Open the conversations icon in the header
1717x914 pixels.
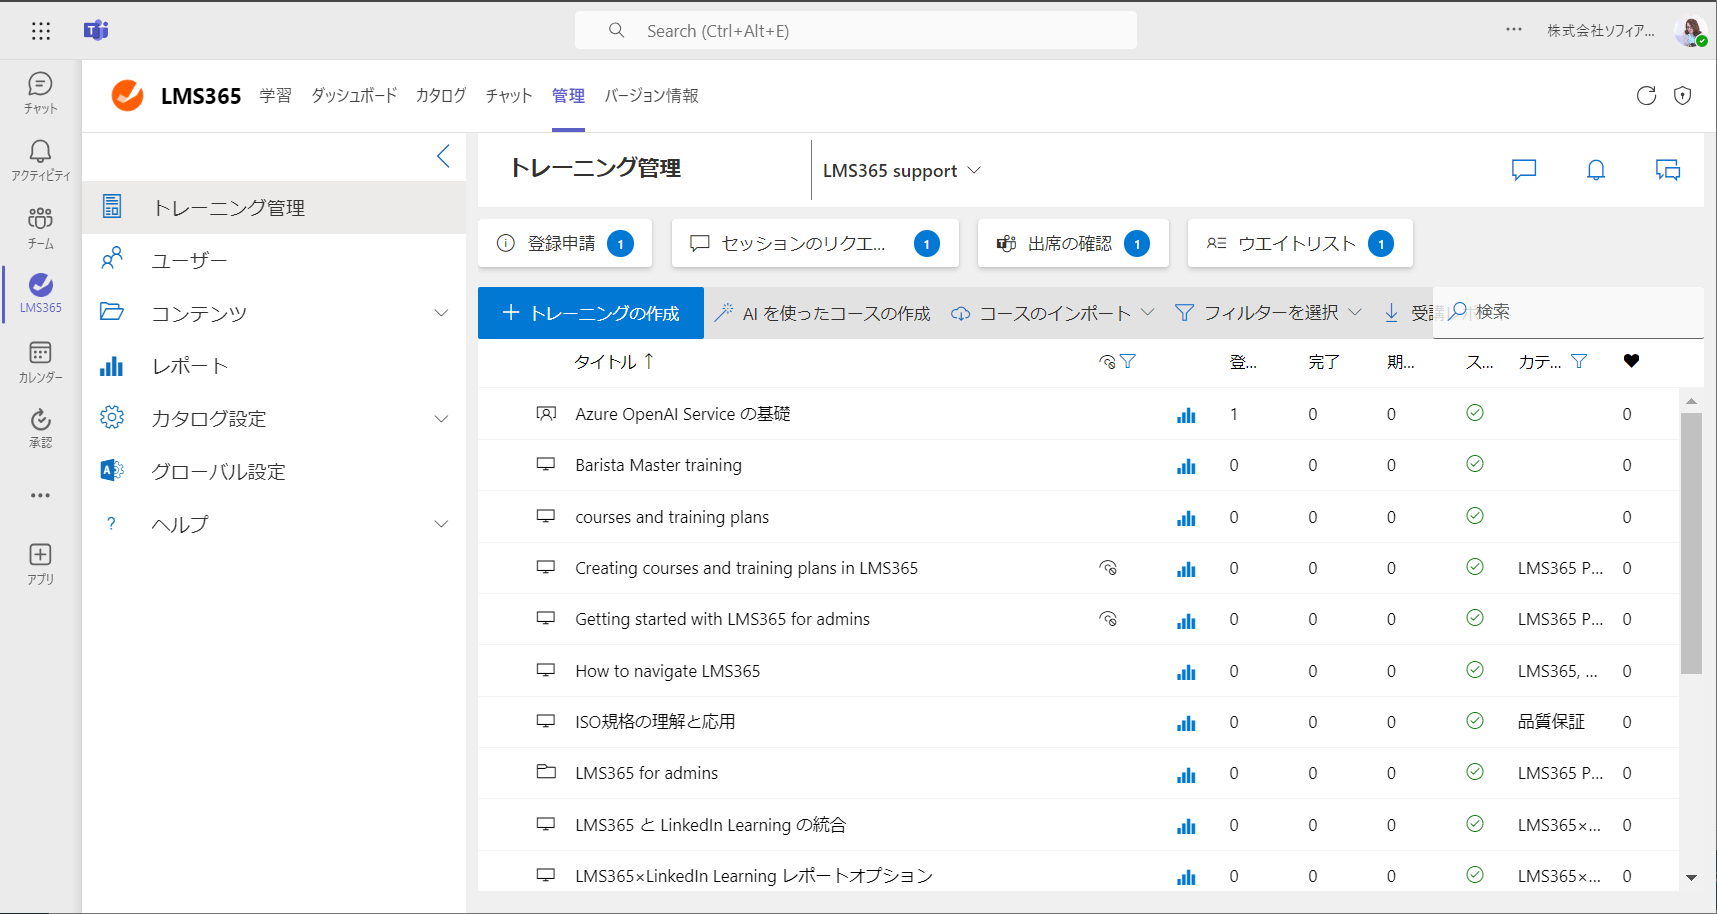(1668, 170)
